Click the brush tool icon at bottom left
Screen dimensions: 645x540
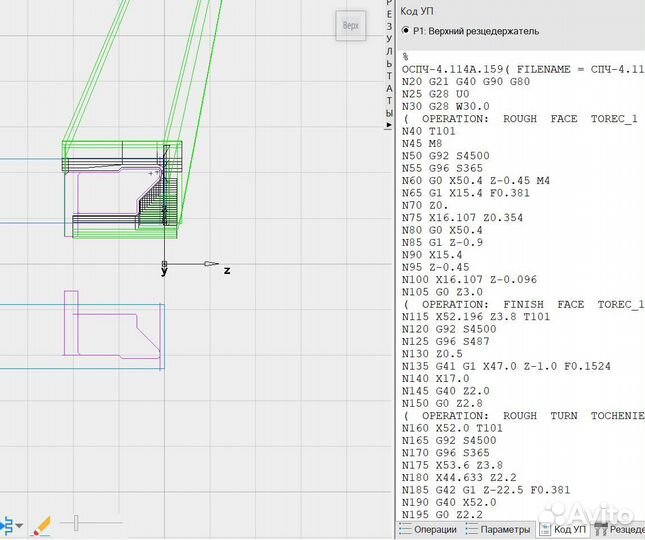(40, 525)
